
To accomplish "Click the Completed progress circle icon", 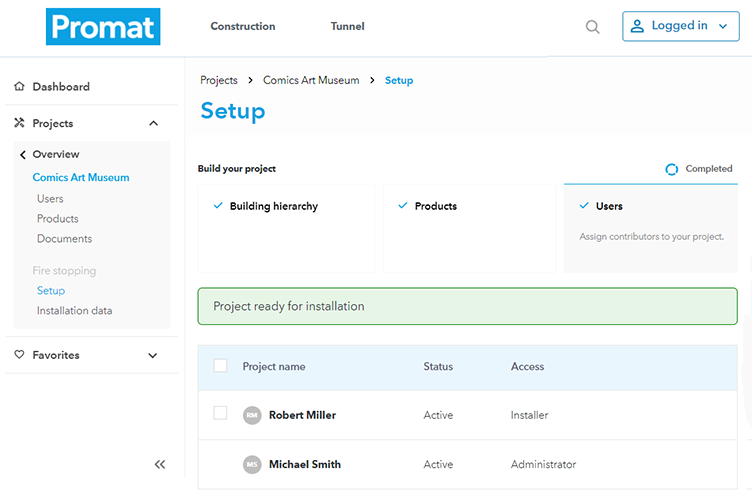I will tap(671, 169).
